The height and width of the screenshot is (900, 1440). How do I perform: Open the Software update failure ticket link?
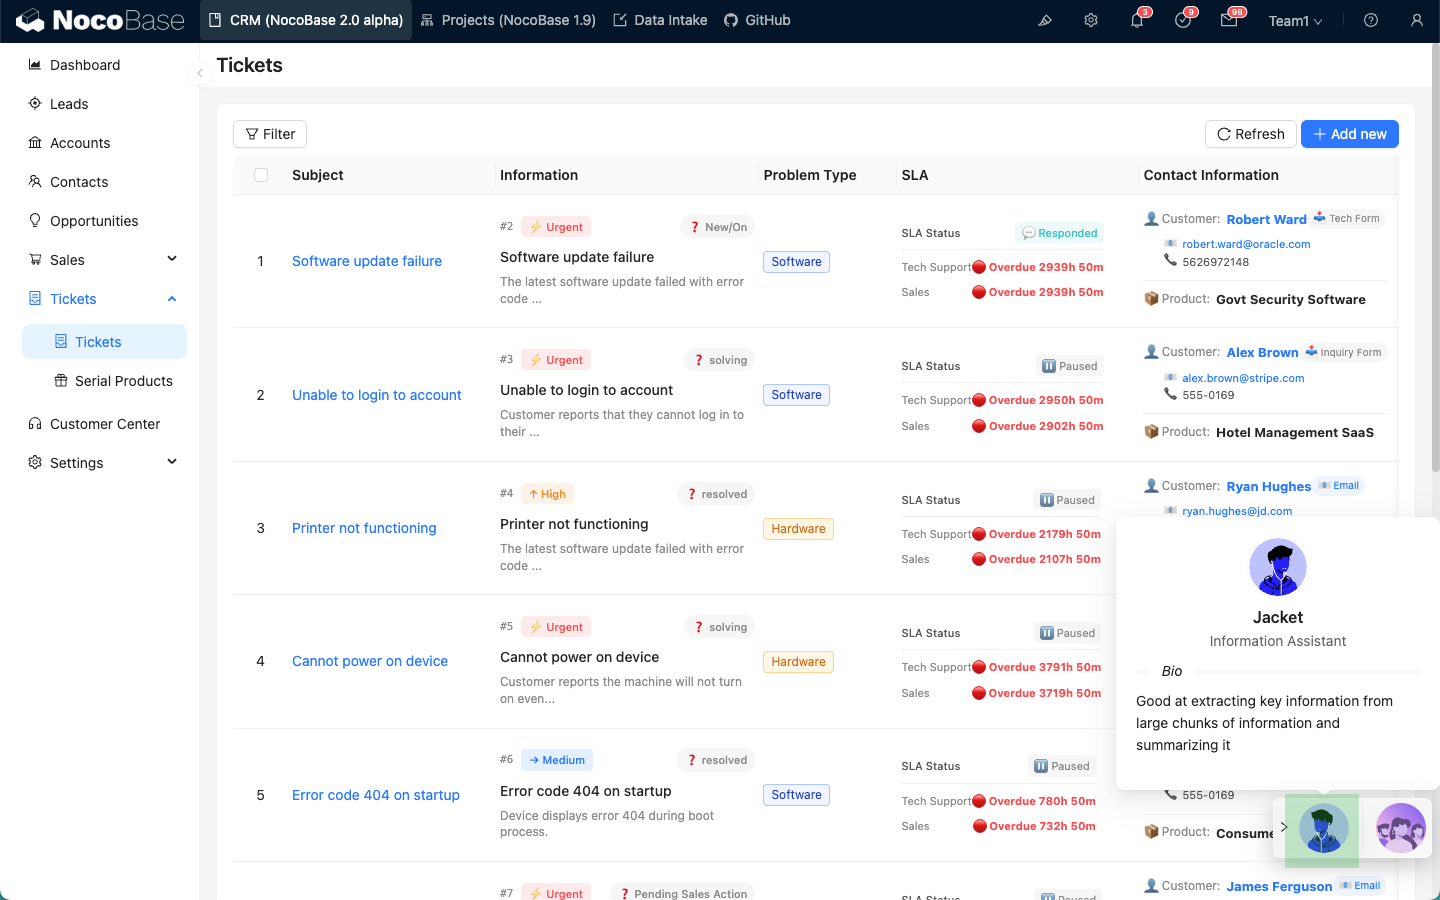click(x=367, y=261)
